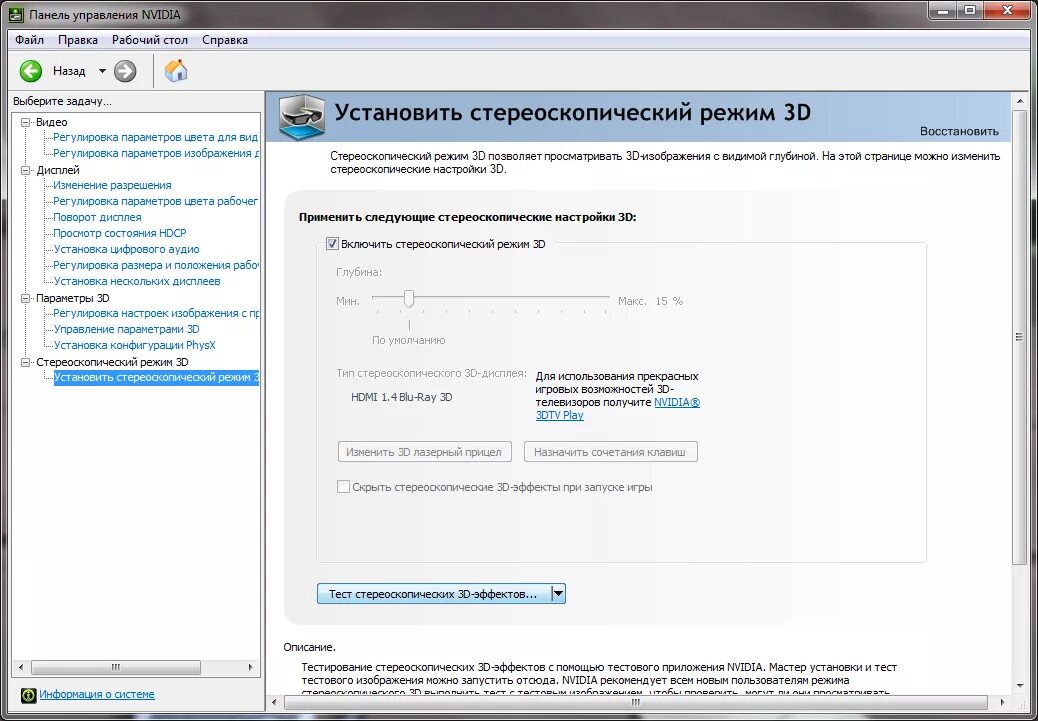
Task: Click the Восстановить link
Action: point(959,131)
